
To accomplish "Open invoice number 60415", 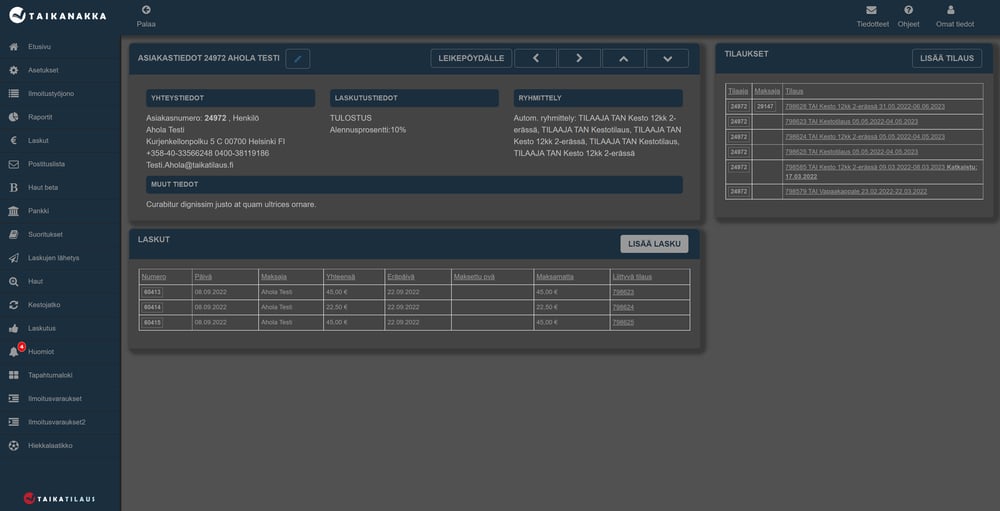I will [x=152, y=322].
